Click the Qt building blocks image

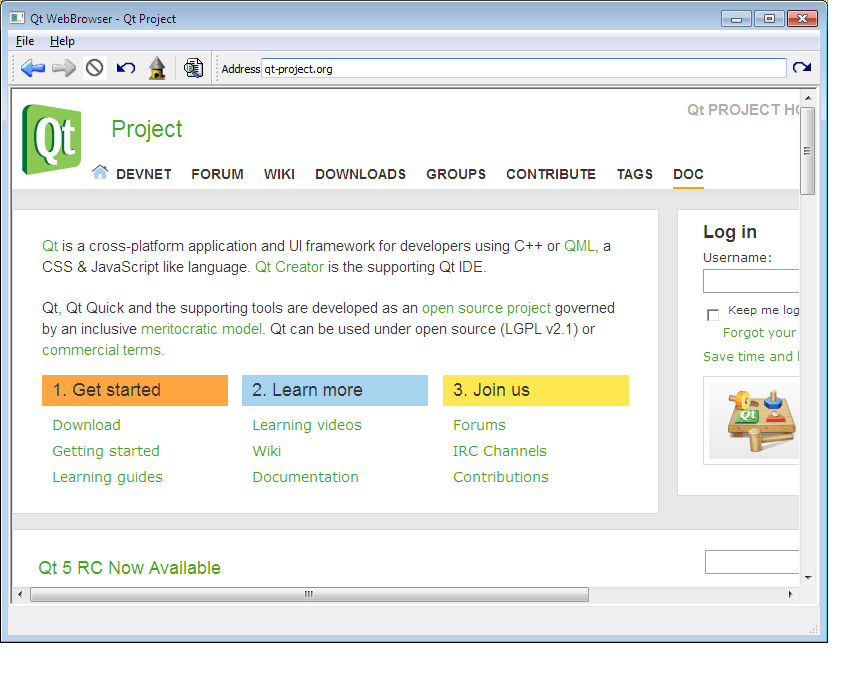click(760, 420)
